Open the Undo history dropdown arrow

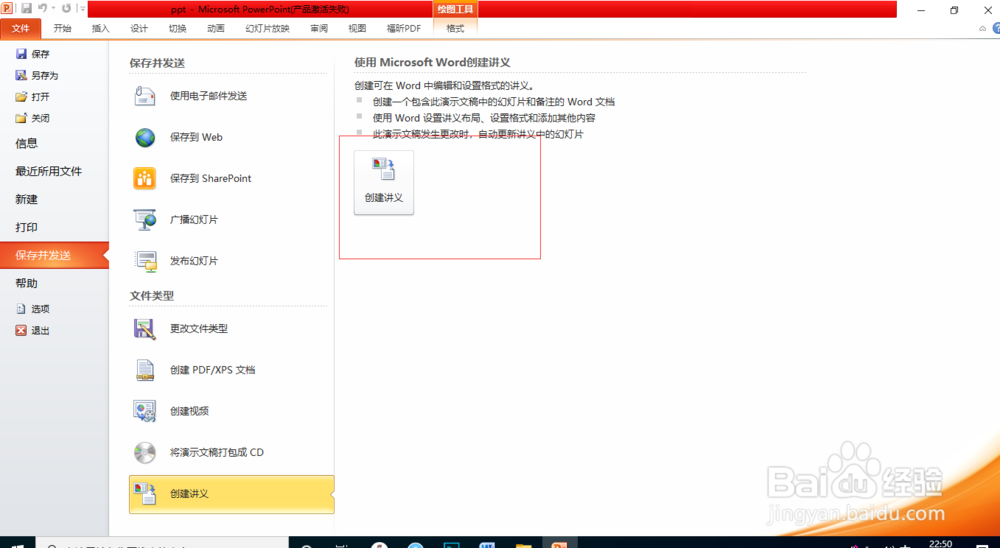click(x=52, y=9)
